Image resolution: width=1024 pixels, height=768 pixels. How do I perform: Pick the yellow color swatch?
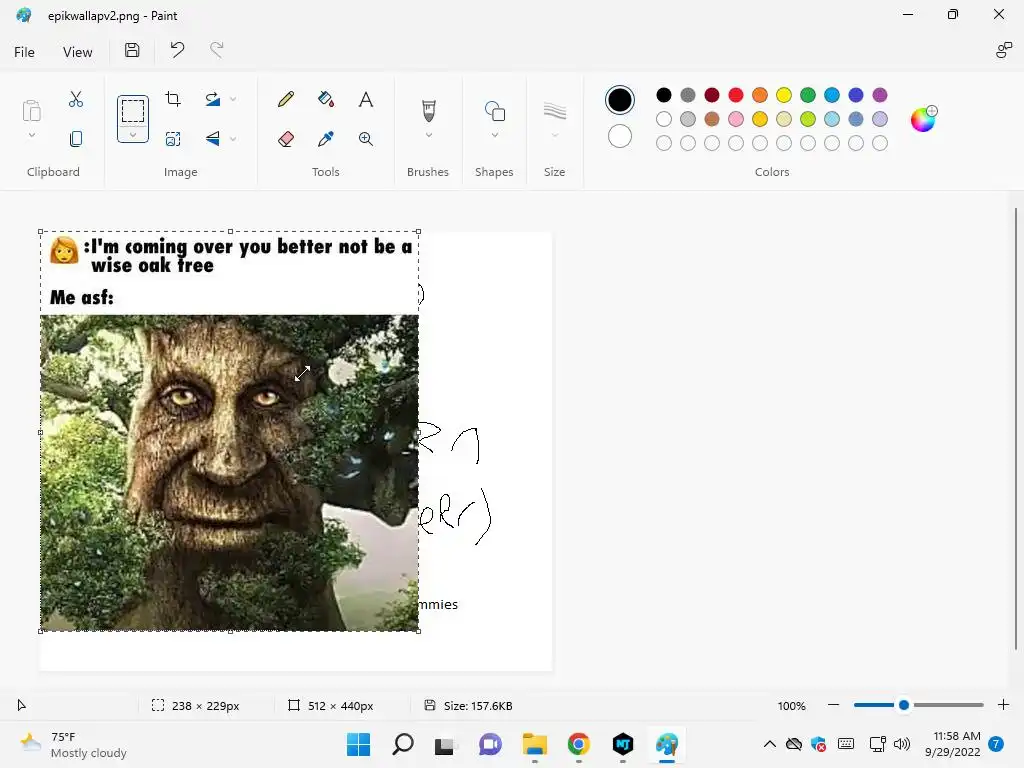click(784, 95)
